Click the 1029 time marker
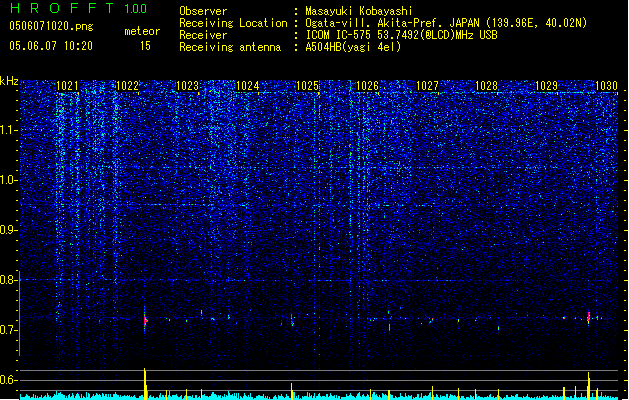The image size is (629, 400). (x=547, y=86)
